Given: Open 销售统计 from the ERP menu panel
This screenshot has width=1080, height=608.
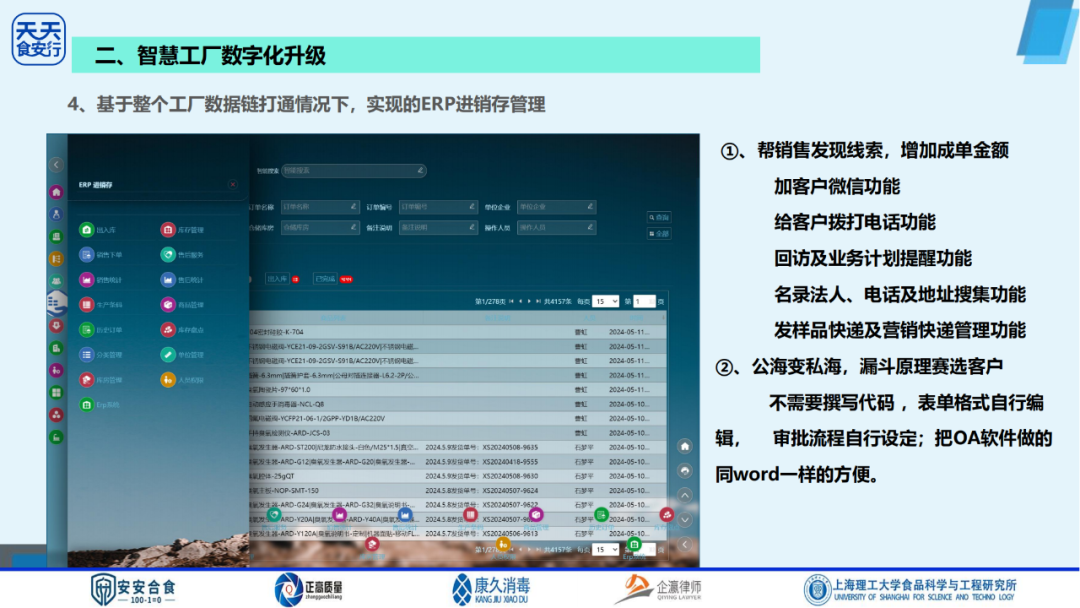Looking at the screenshot, I should click(x=101, y=280).
